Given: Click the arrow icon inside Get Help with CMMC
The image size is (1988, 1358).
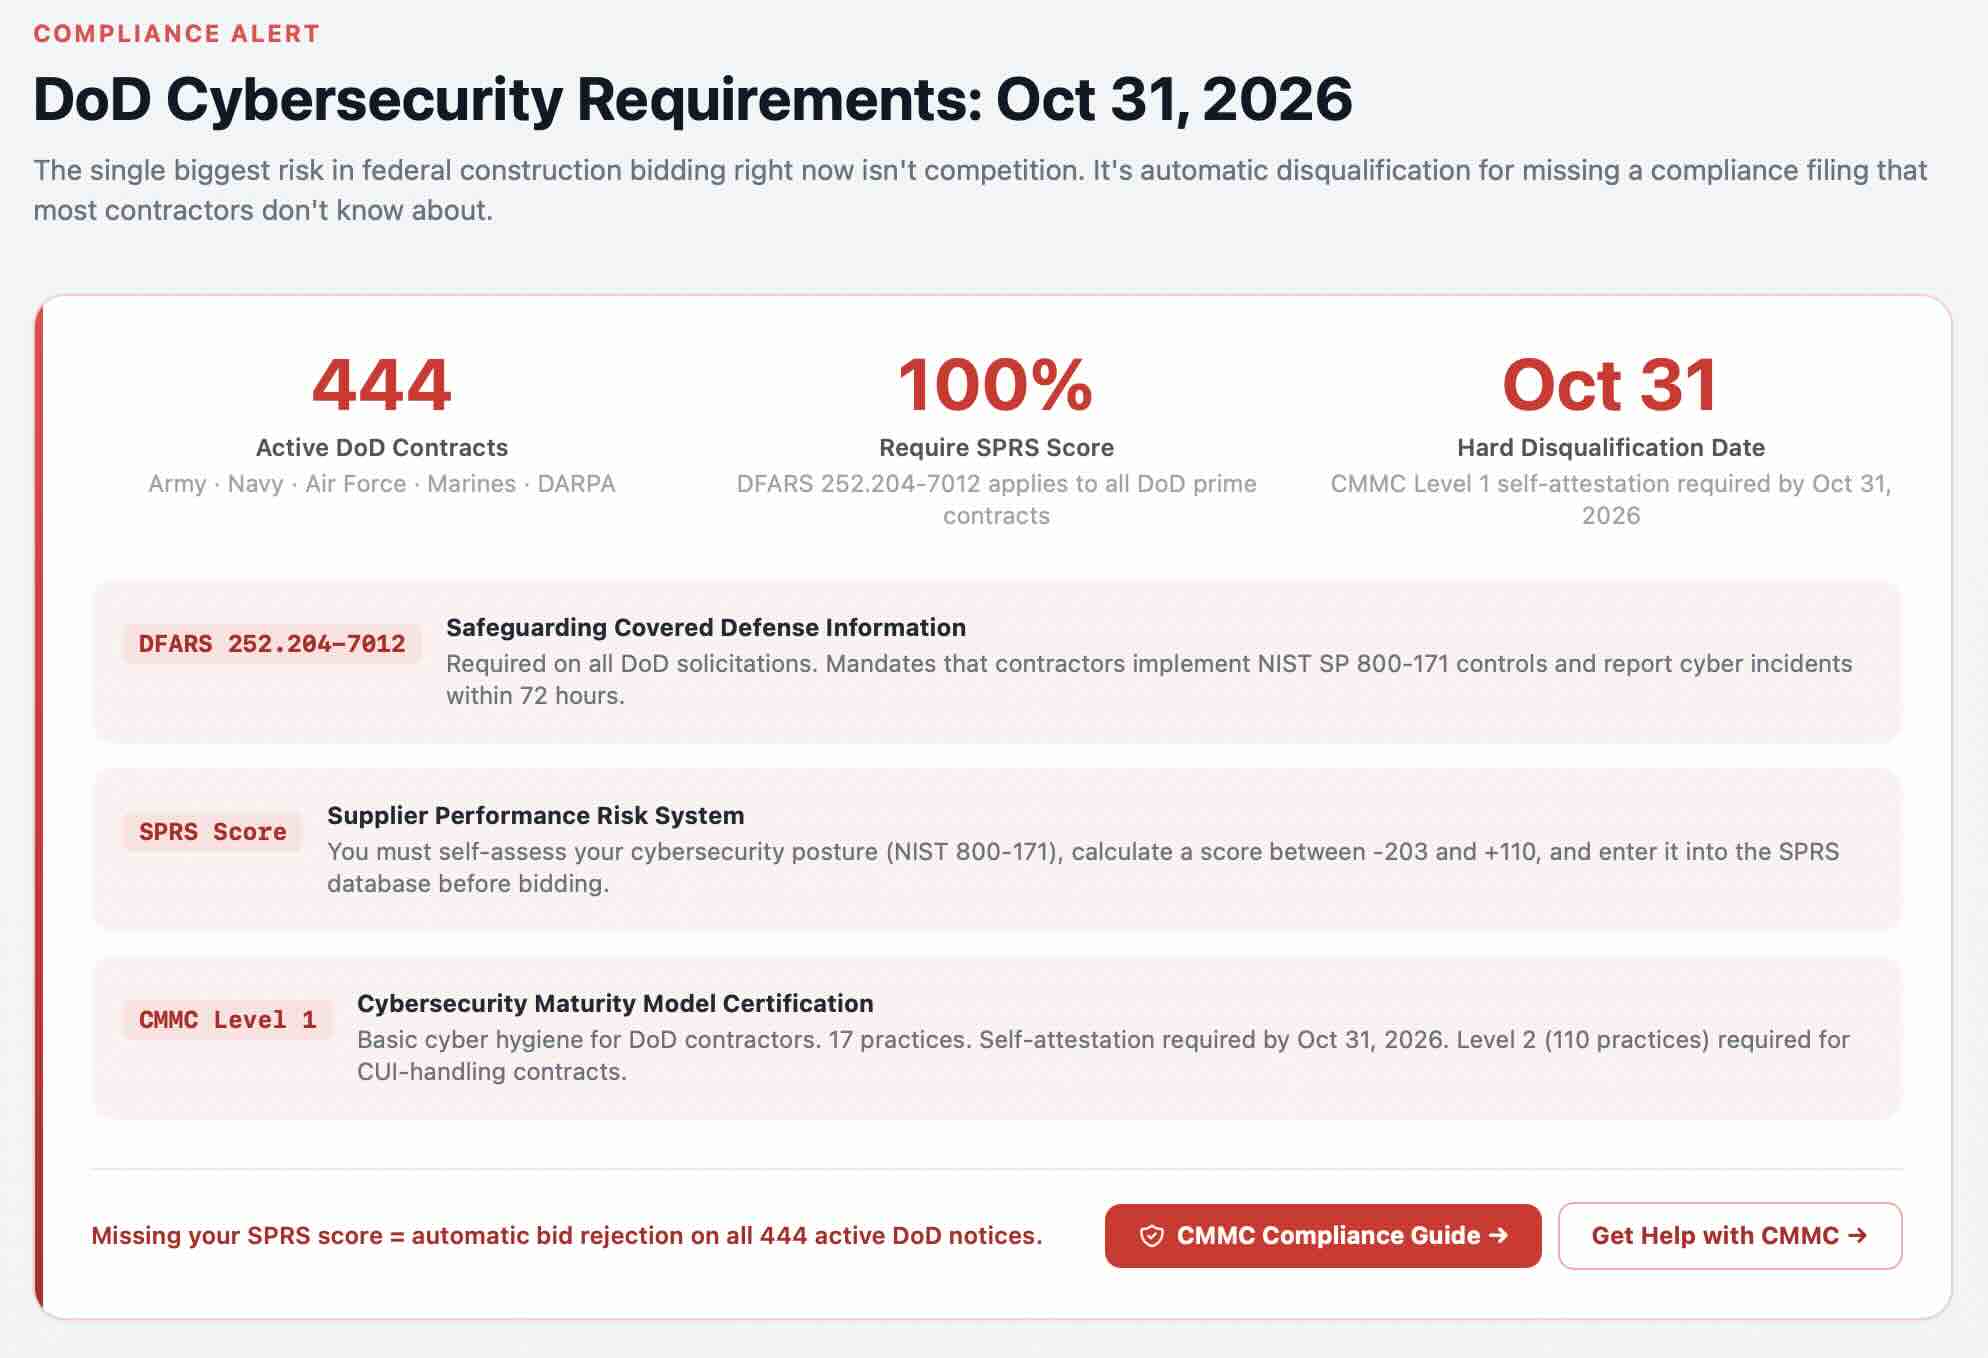Looking at the screenshot, I should coord(1861,1236).
